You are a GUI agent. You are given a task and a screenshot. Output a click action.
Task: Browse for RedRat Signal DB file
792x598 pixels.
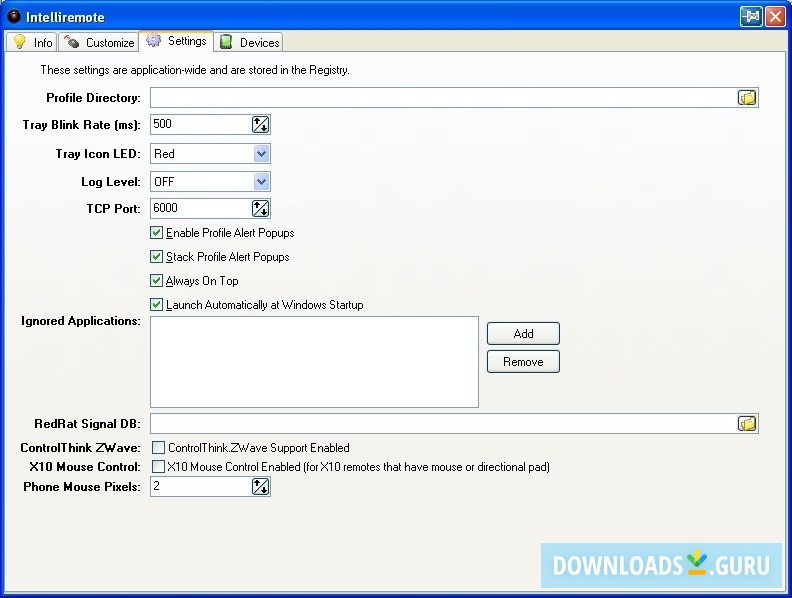[x=747, y=423]
